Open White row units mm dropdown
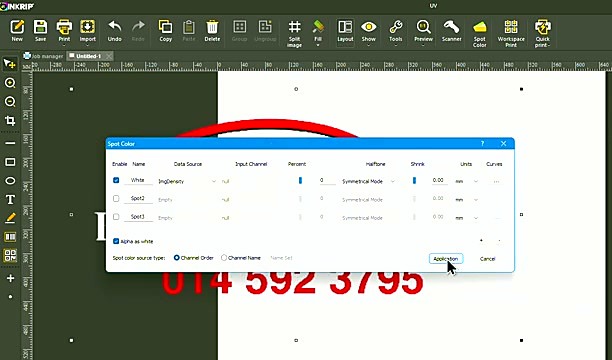The width and height of the screenshot is (612, 360). pos(475,181)
